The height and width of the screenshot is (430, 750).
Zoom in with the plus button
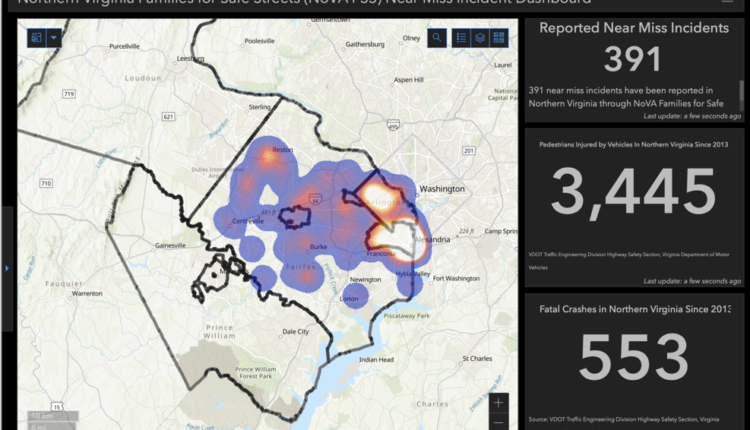(498, 403)
